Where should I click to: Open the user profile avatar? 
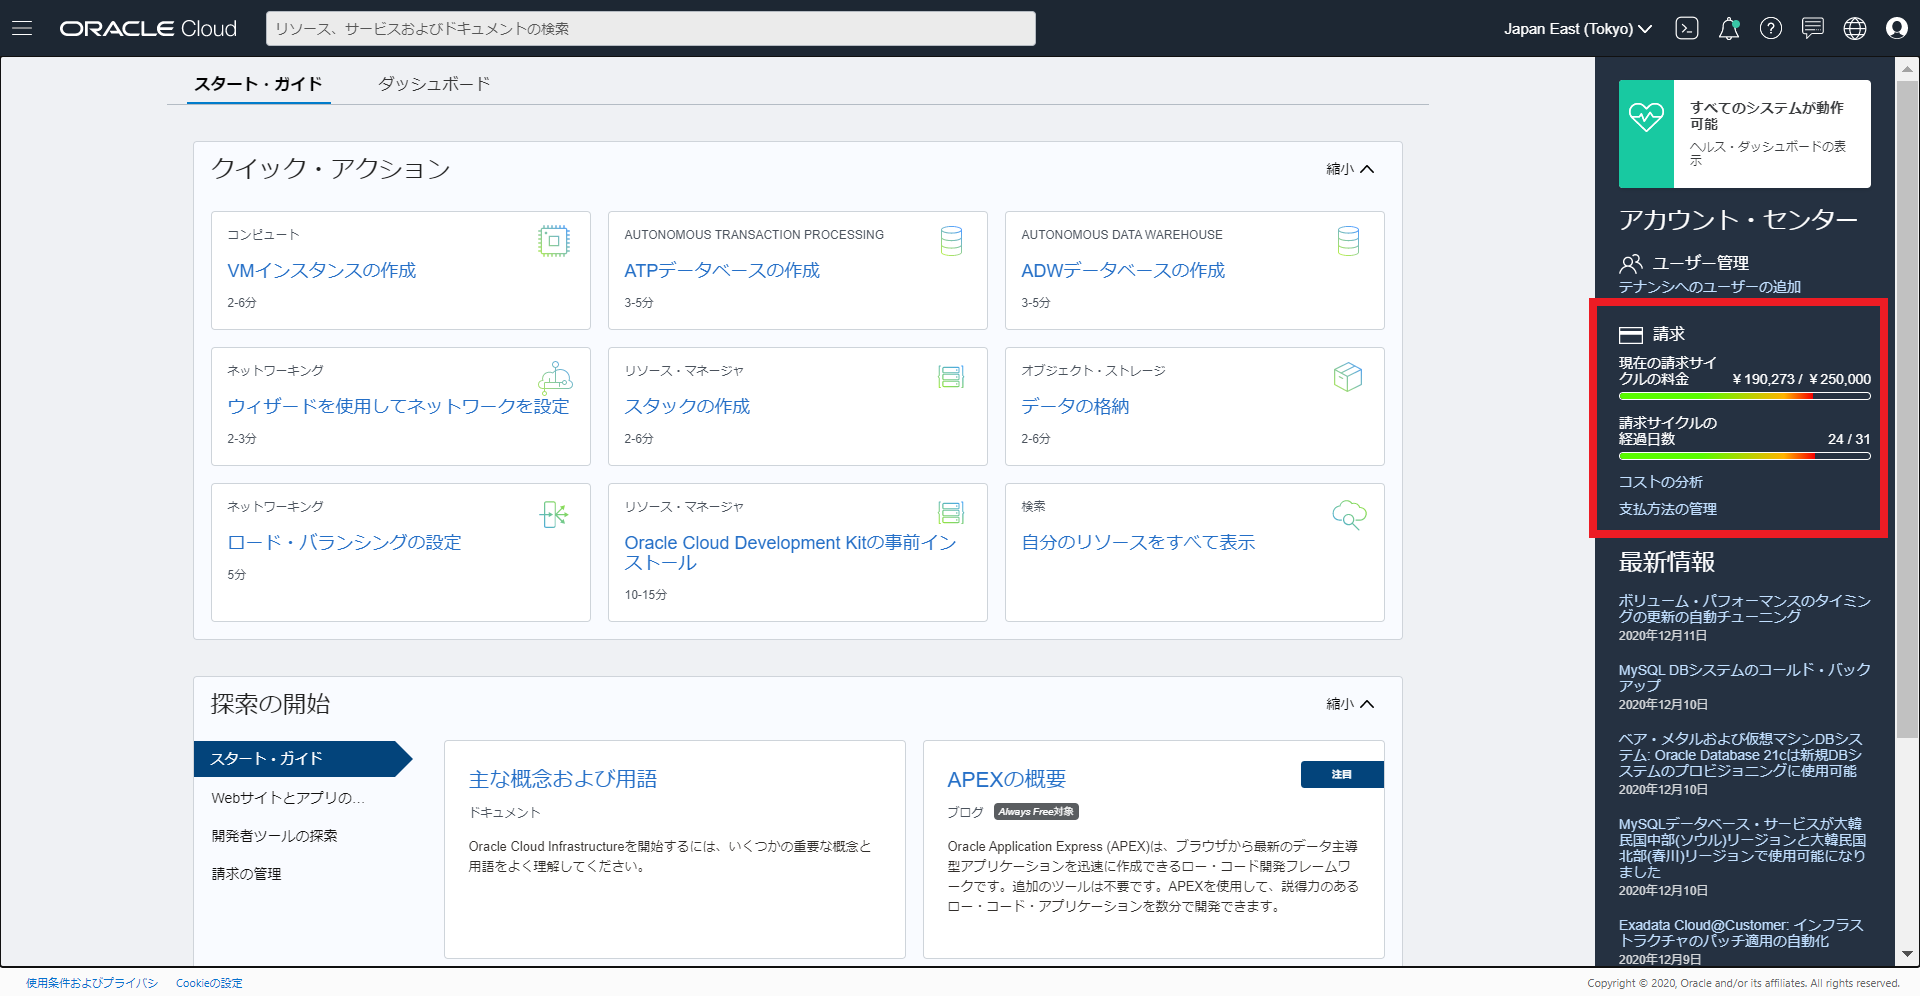(x=1896, y=28)
